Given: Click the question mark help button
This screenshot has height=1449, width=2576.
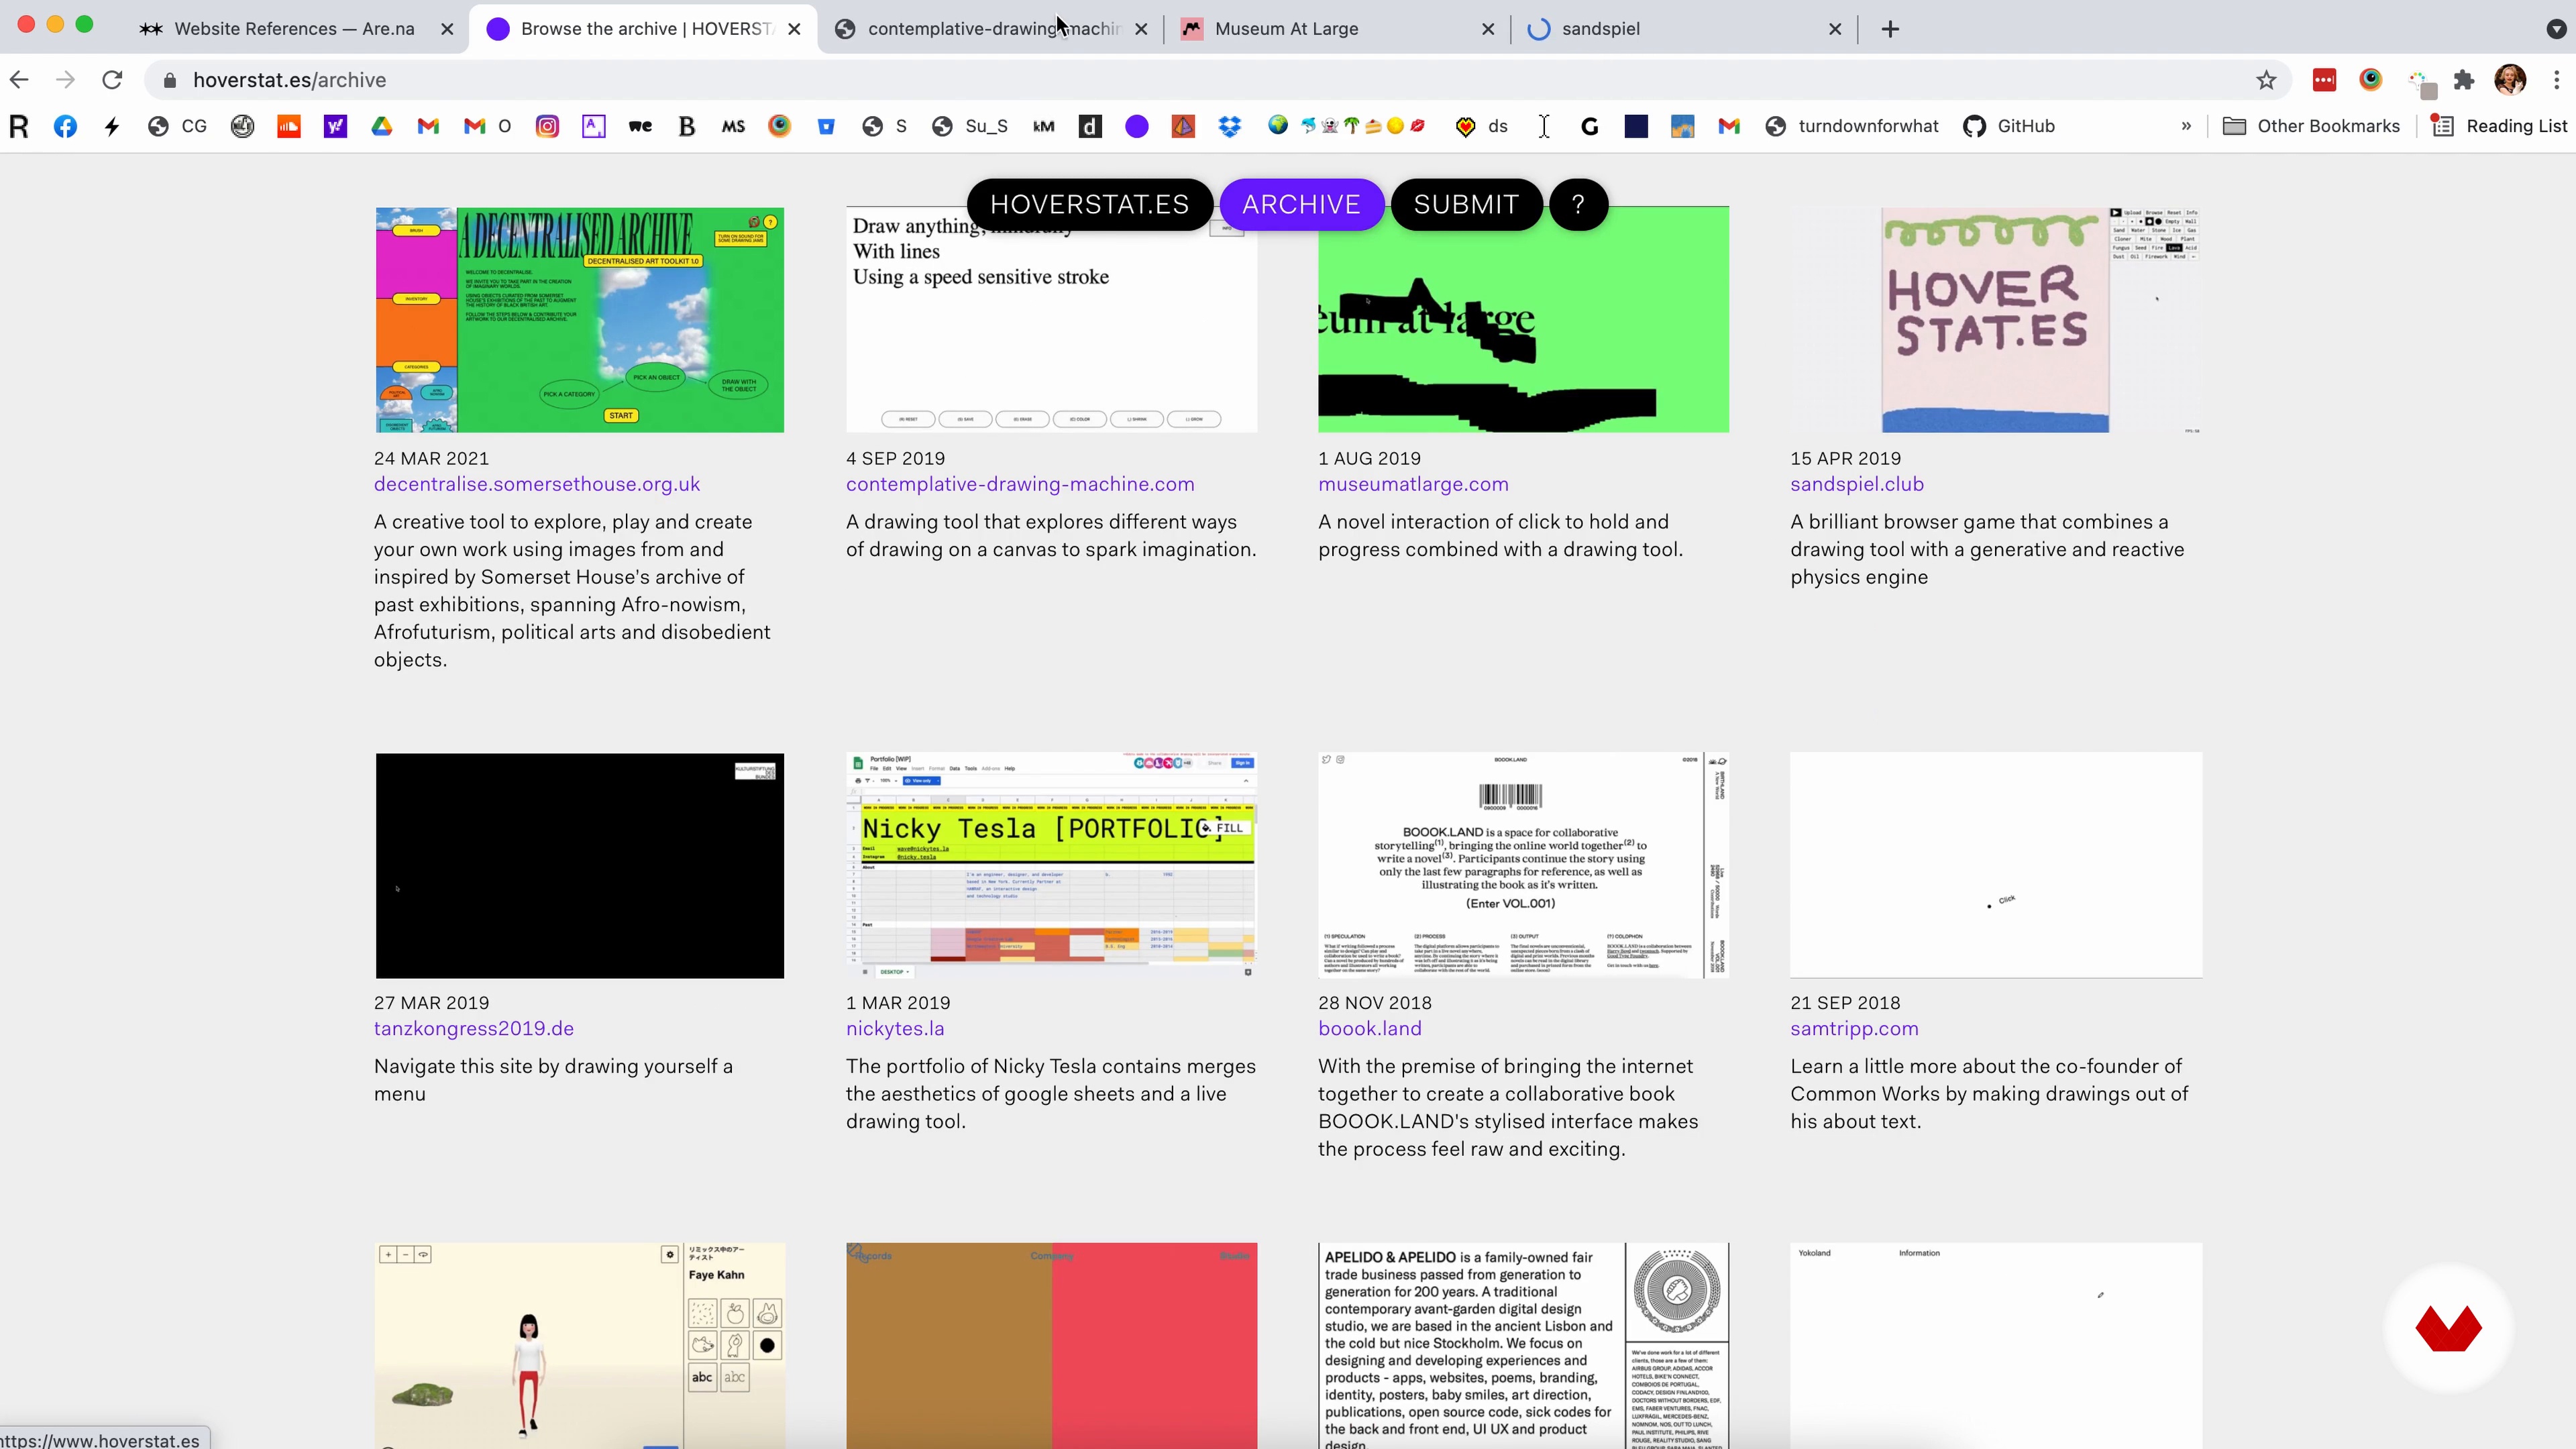Looking at the screenshot, I should (x=1578, y=204).
